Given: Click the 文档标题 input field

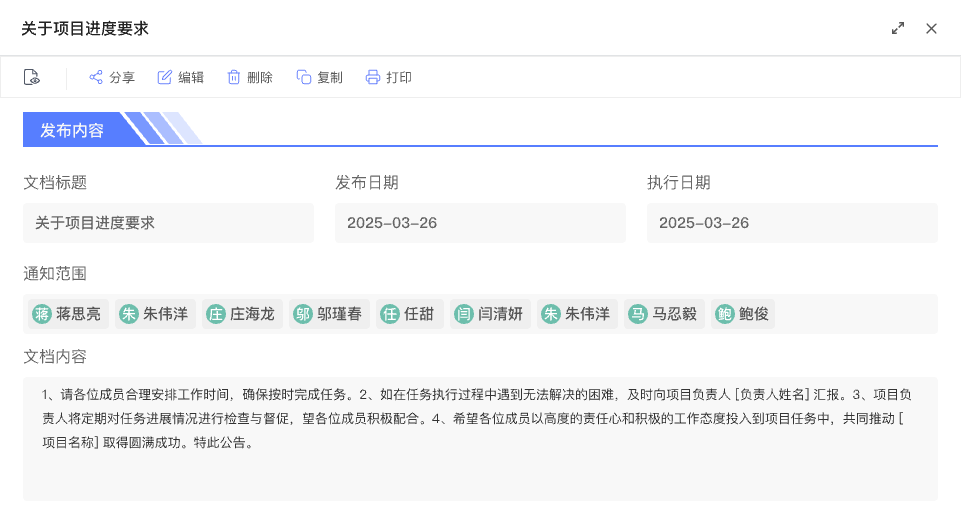Looking at the screenshot, I should click(x=169, y=223).
